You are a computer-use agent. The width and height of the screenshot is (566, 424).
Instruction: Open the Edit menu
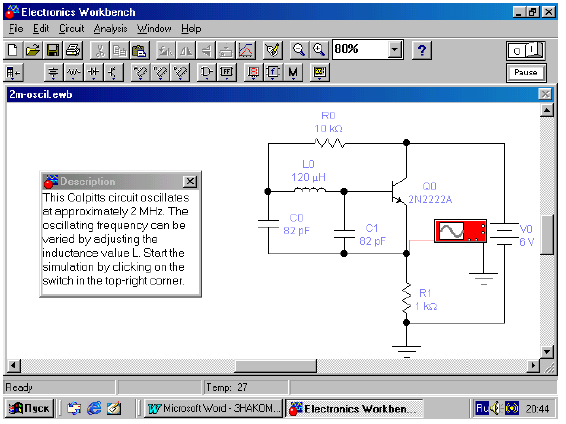[41, 29]
